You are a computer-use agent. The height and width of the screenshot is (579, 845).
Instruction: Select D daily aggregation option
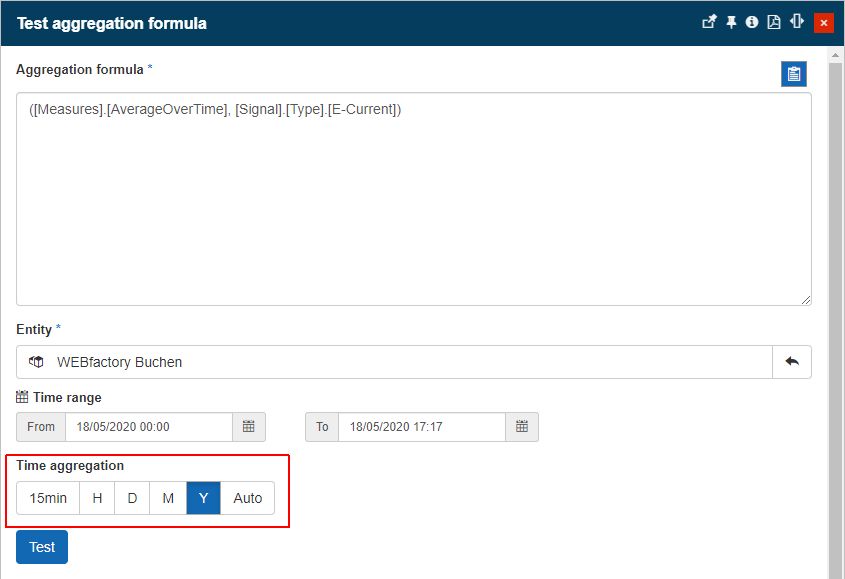click(132, 498)
